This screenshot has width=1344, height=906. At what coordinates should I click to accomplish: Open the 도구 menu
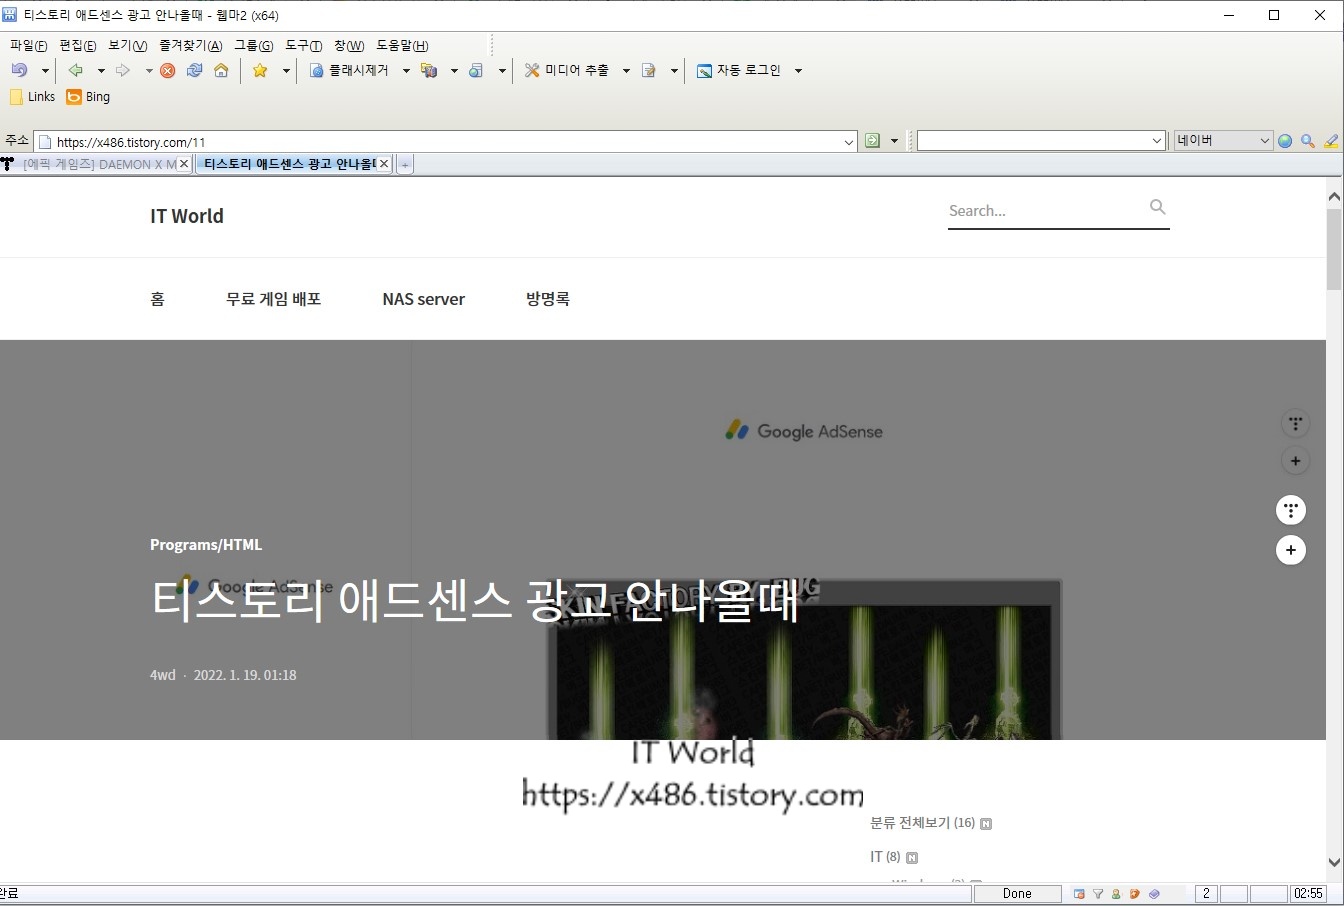click(303, 45)
